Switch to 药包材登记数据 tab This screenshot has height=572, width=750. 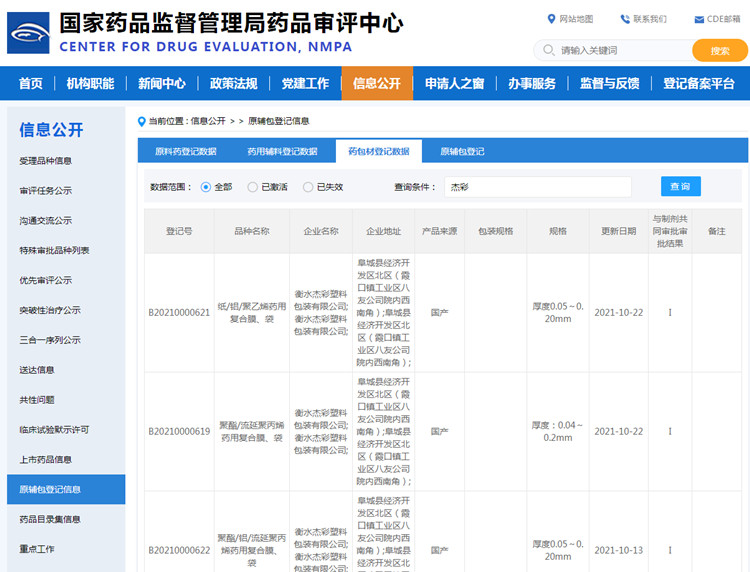click(x=379, y=152)
